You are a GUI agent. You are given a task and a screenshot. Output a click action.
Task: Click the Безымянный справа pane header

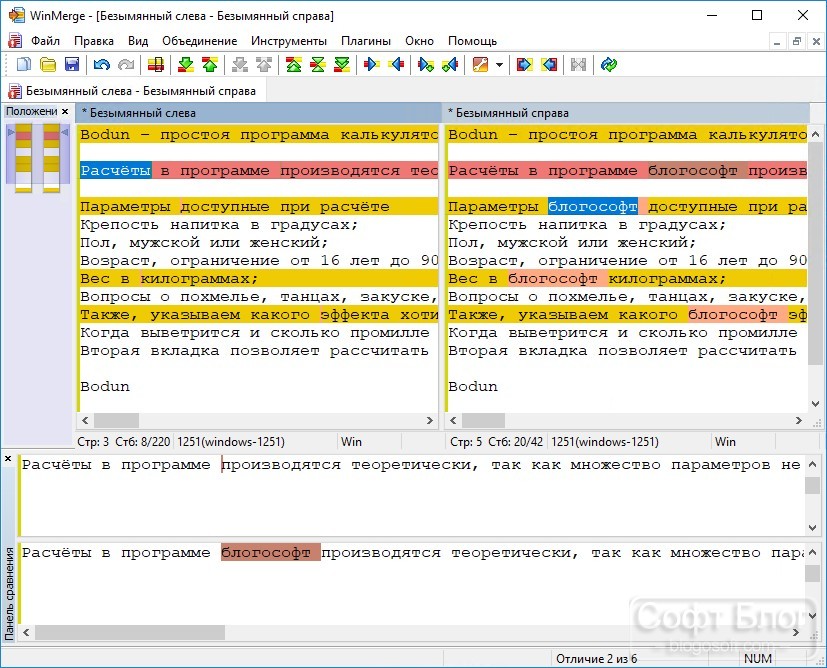click(x=626, y=113)
